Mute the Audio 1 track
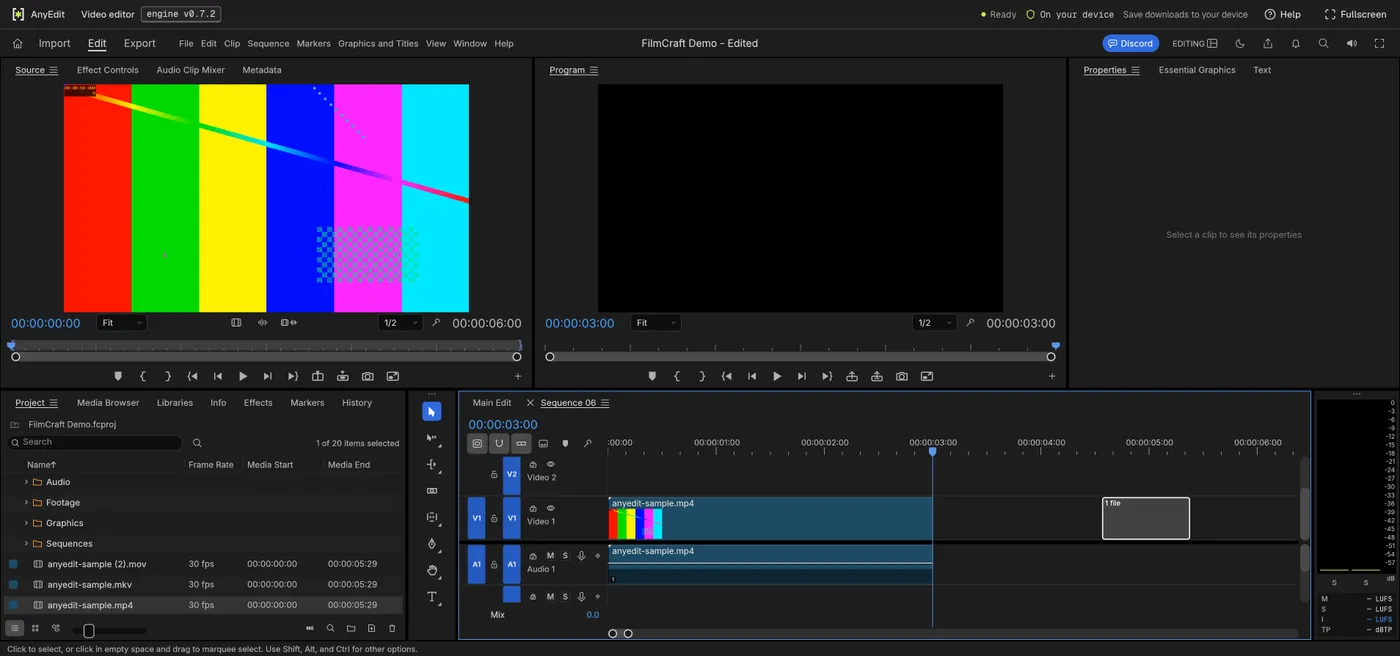The height and width of the screenshot is (656, 1400). (x=550, y=555)
